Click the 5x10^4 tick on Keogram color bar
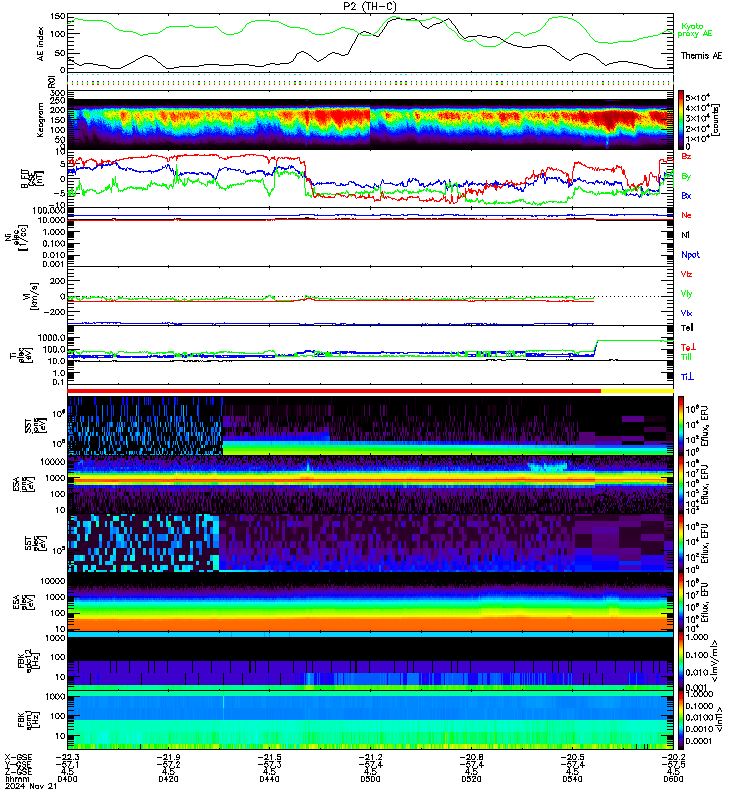The image size is (750, 800). point(697,98)
